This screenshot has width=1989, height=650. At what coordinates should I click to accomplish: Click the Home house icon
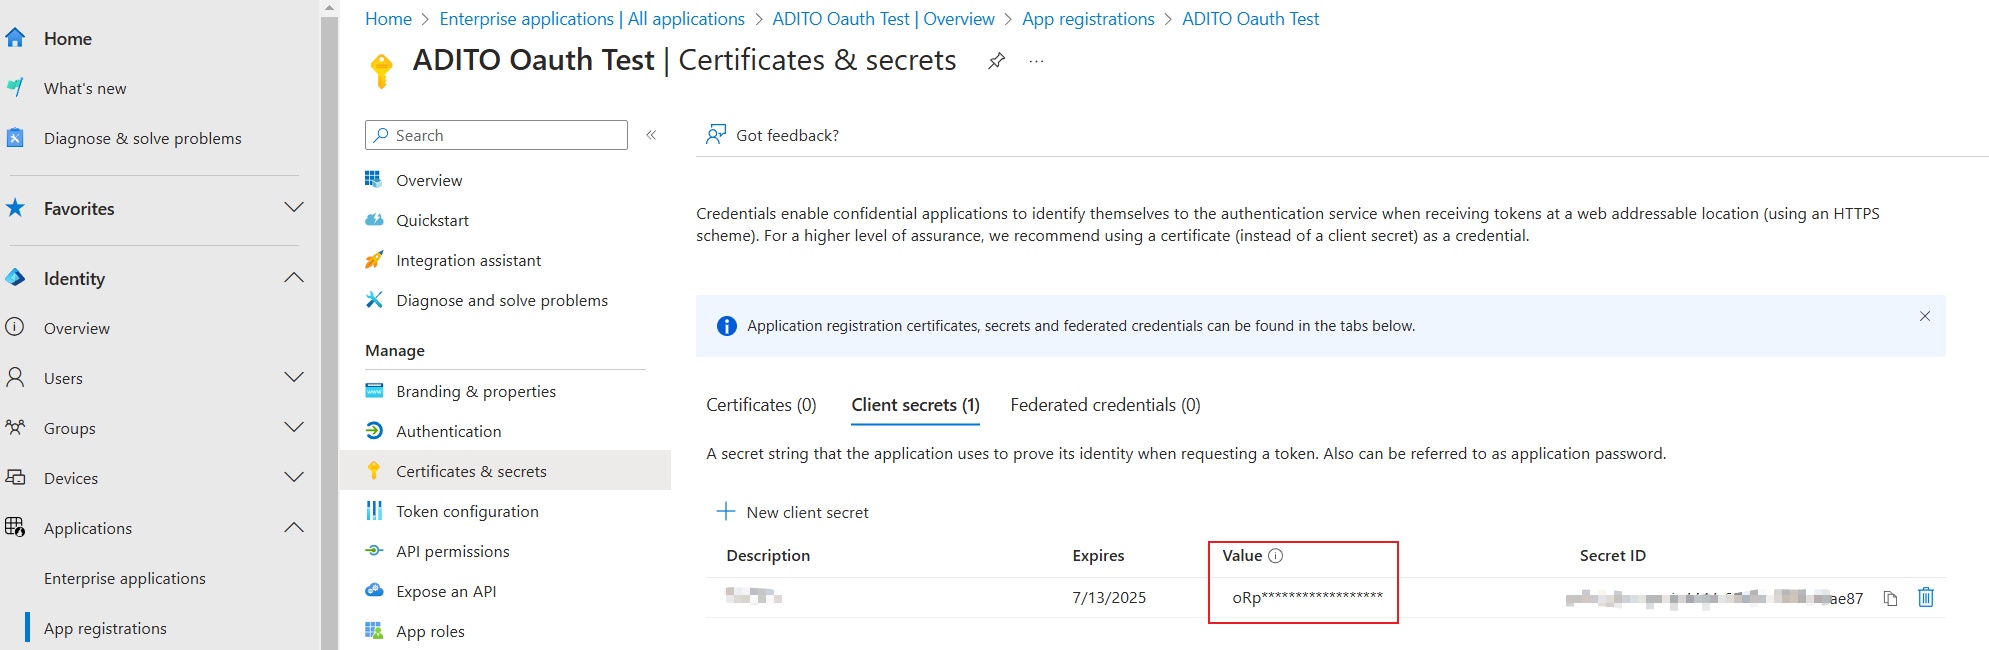click(x=15, y=38)
